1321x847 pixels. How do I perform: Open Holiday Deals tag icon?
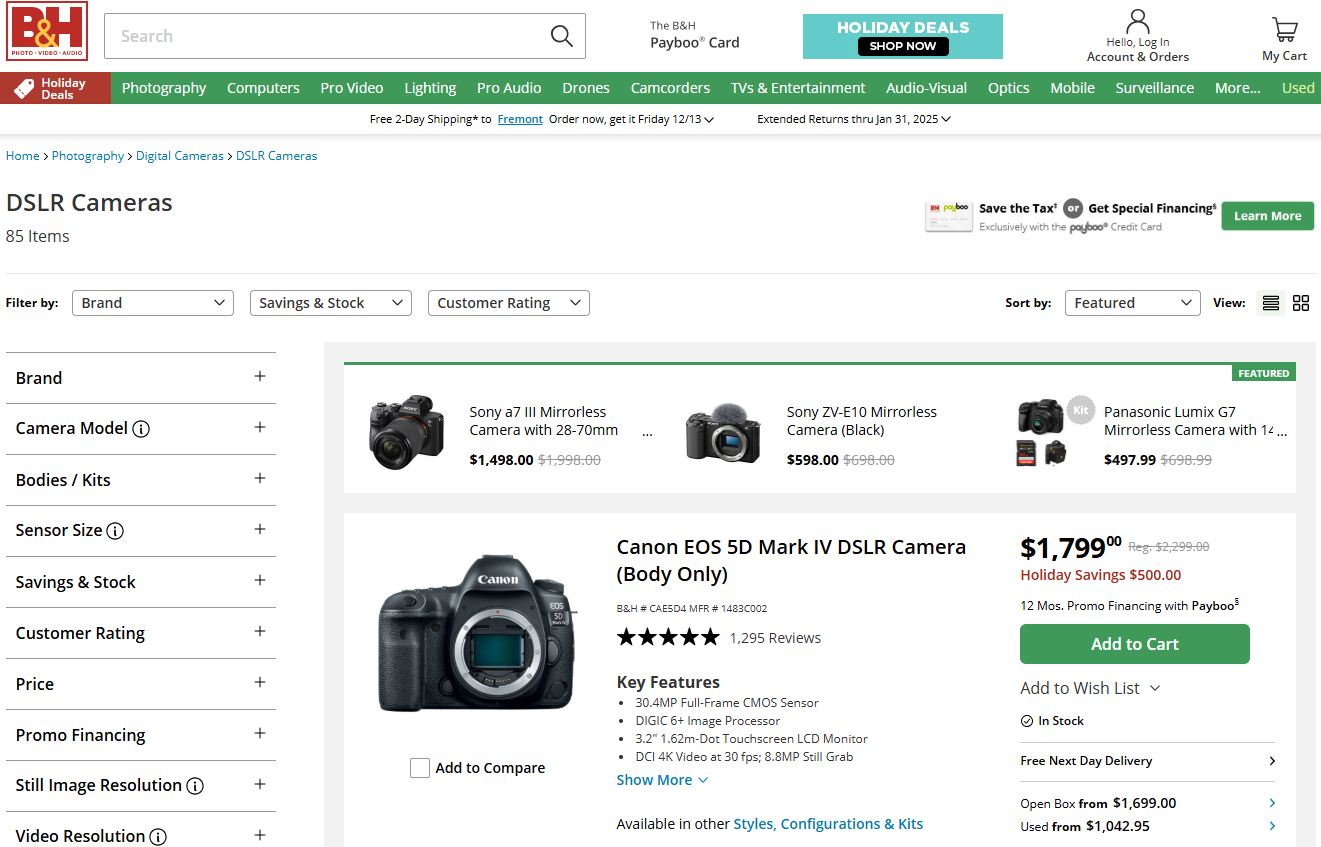pos(24,88)
